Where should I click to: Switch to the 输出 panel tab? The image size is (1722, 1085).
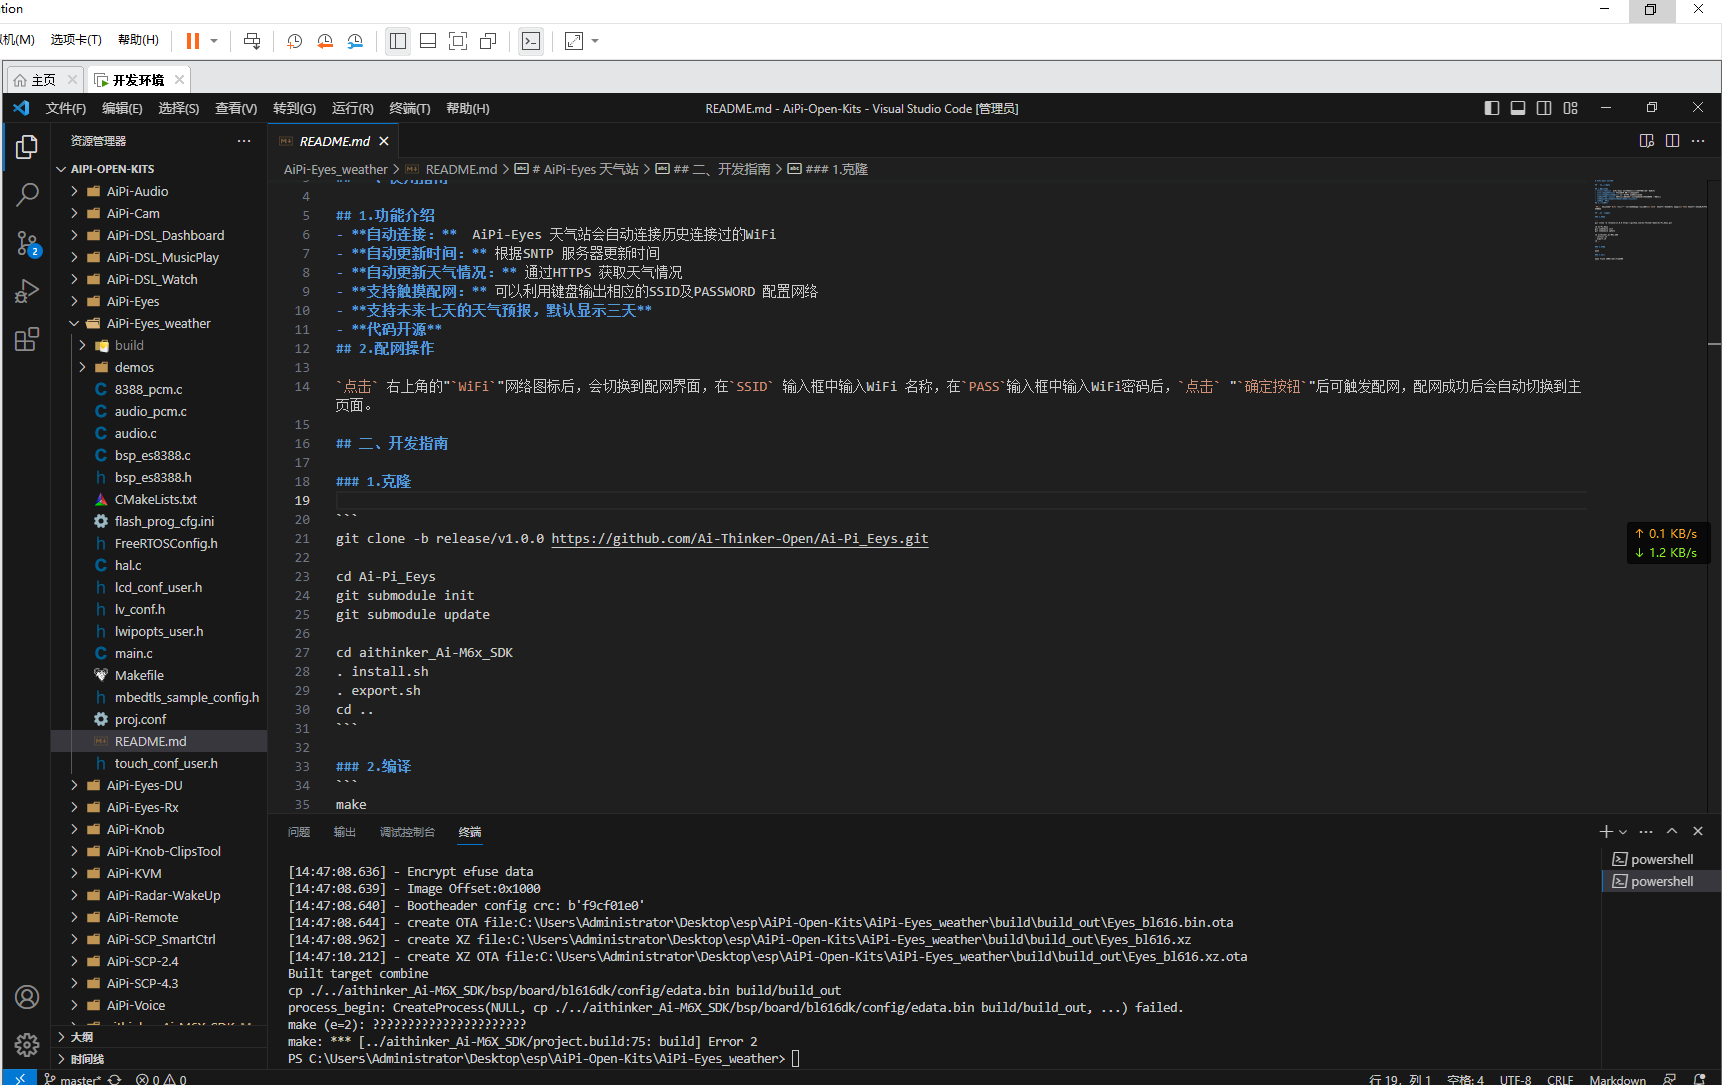tap(345, 832)
